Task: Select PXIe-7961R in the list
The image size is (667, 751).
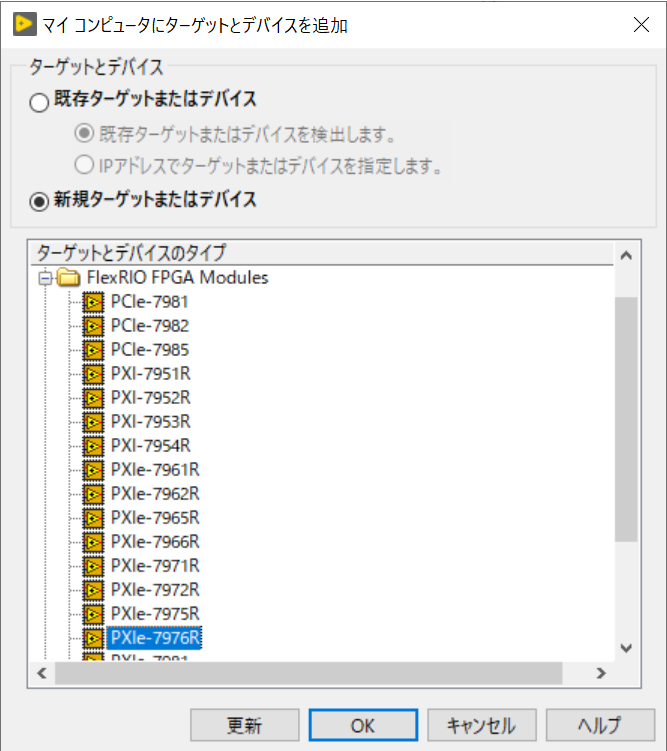Action: [155, 470]
